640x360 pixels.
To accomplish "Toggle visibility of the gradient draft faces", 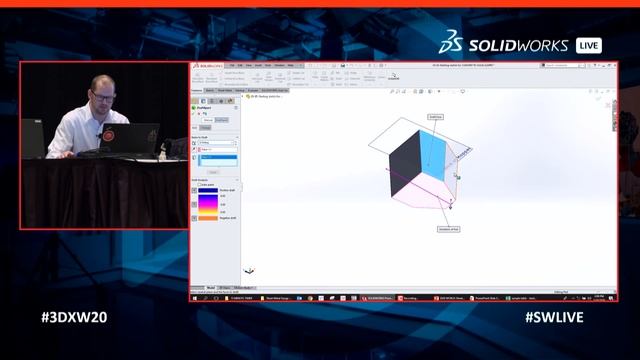I will pos(194,204).
